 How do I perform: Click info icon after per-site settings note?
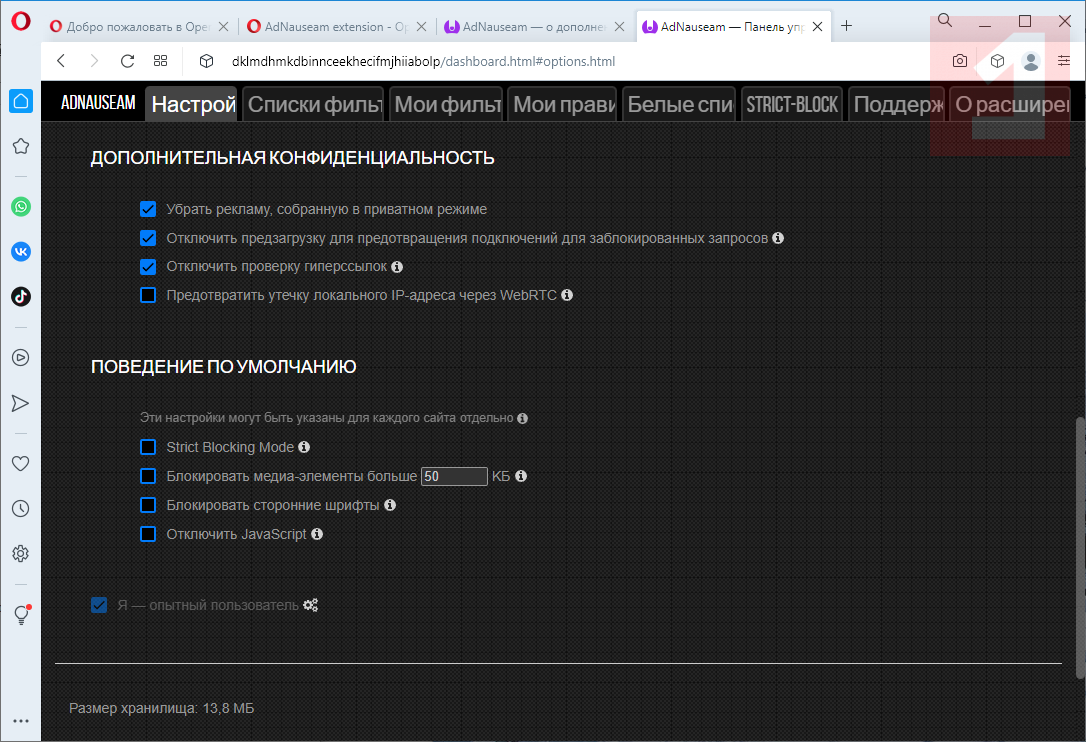[523, 418]
